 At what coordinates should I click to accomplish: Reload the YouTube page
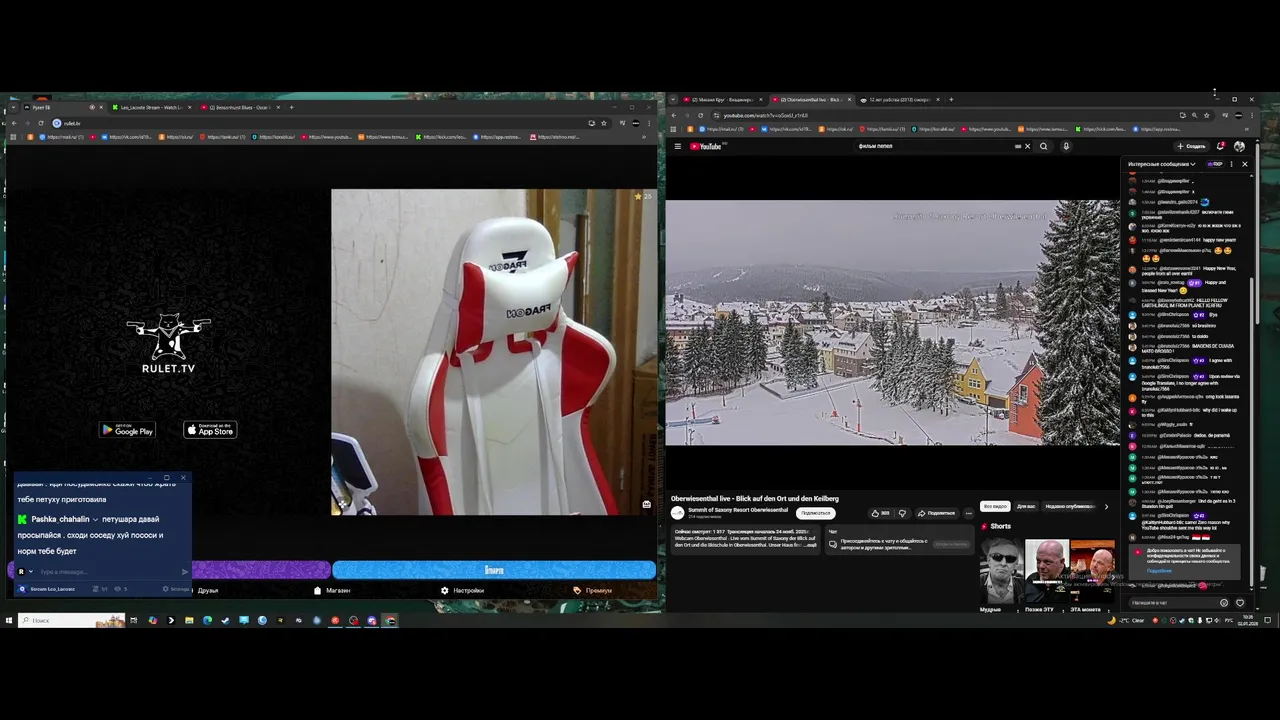click(700, 115)
